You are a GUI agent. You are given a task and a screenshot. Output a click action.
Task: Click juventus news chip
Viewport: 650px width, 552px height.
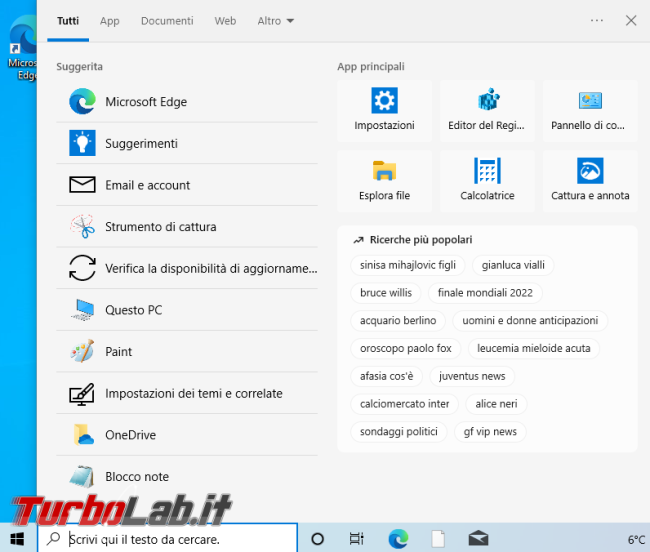[x=472, y=376]
